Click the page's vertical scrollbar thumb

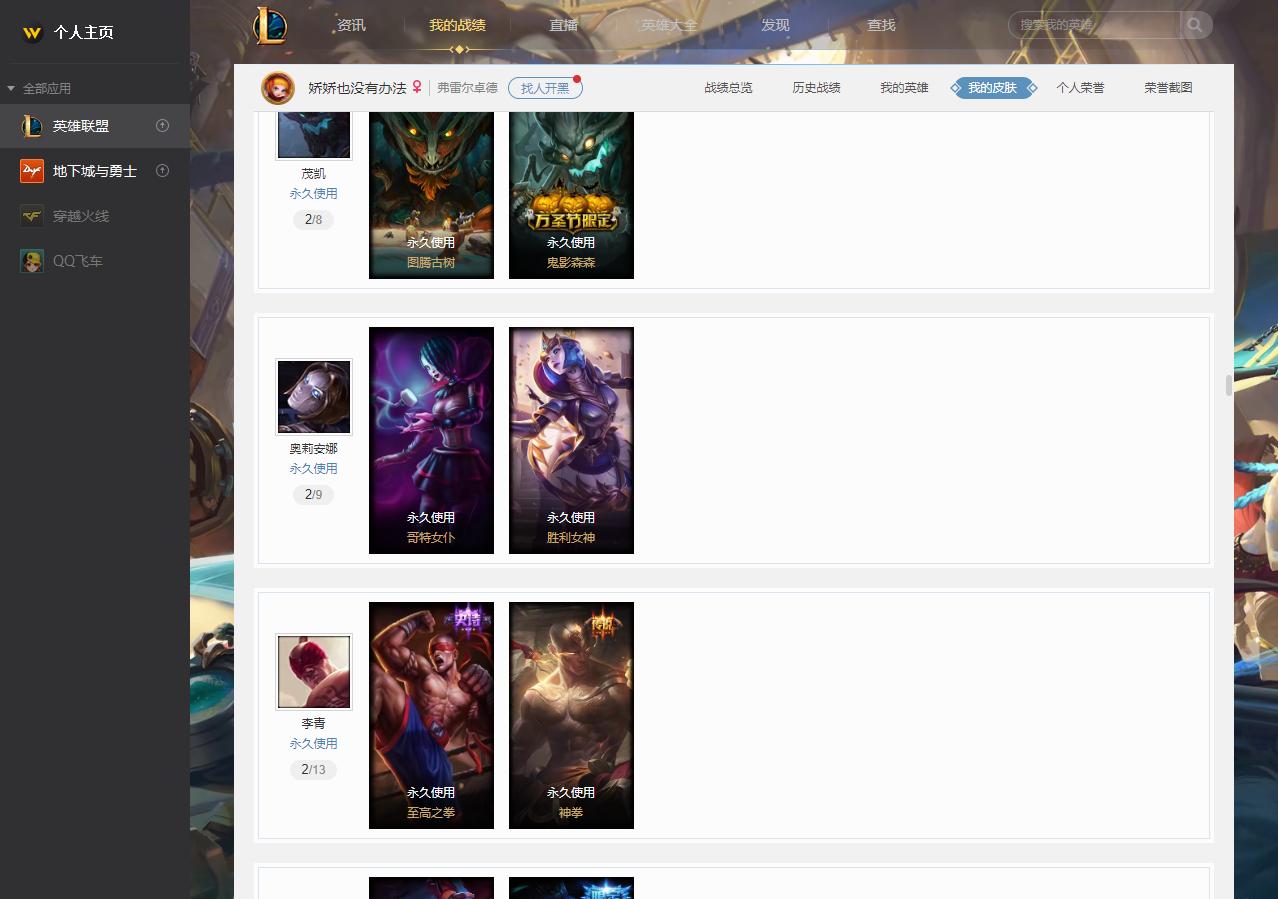(x=1229, y=386)
